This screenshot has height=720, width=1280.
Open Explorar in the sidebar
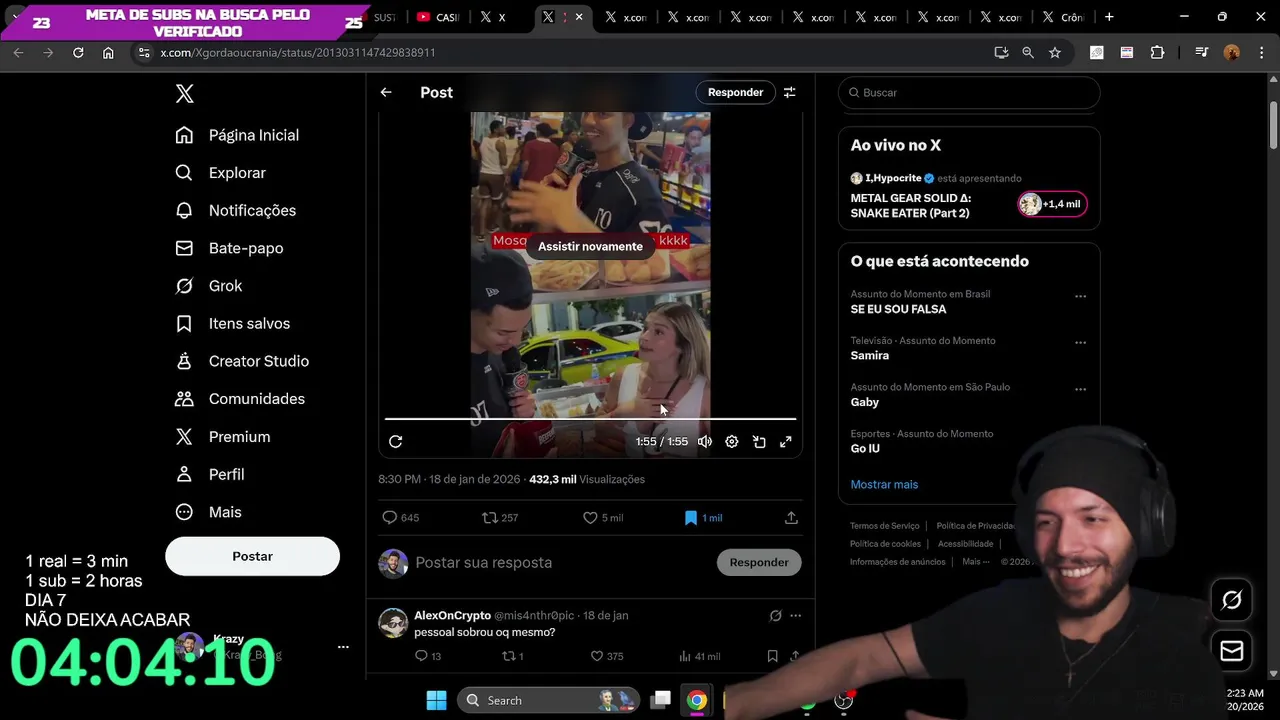click(221, 173)
